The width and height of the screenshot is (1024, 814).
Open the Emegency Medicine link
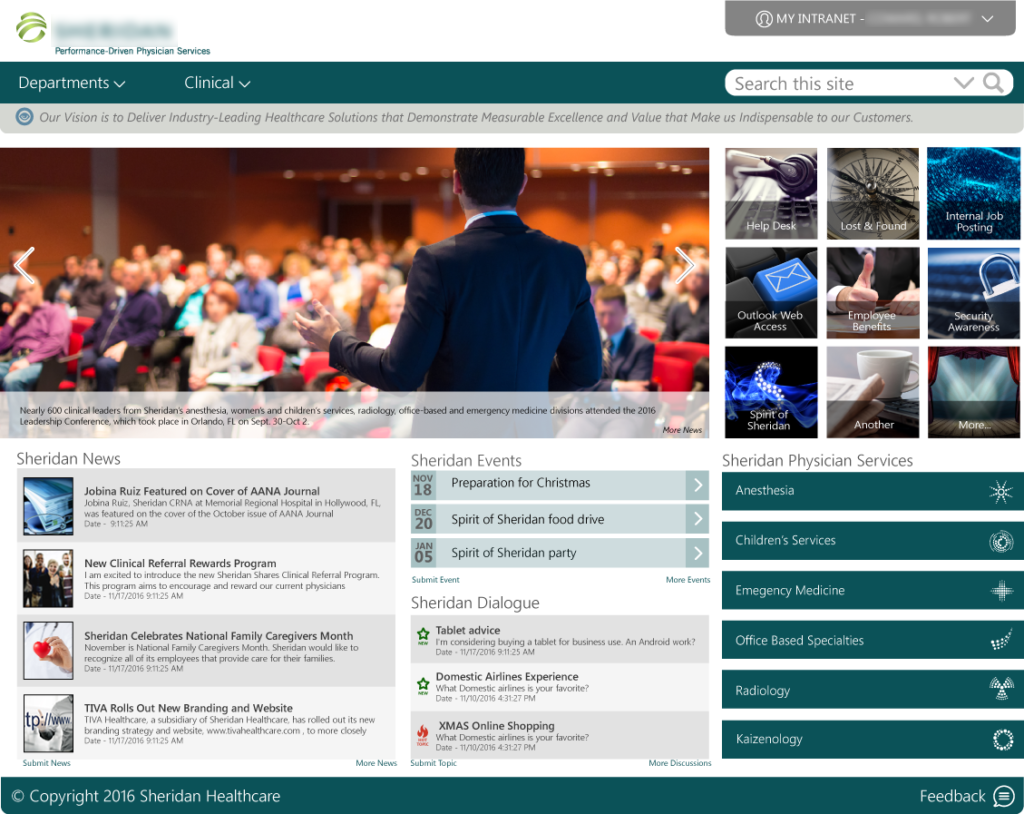pos(872,591)
